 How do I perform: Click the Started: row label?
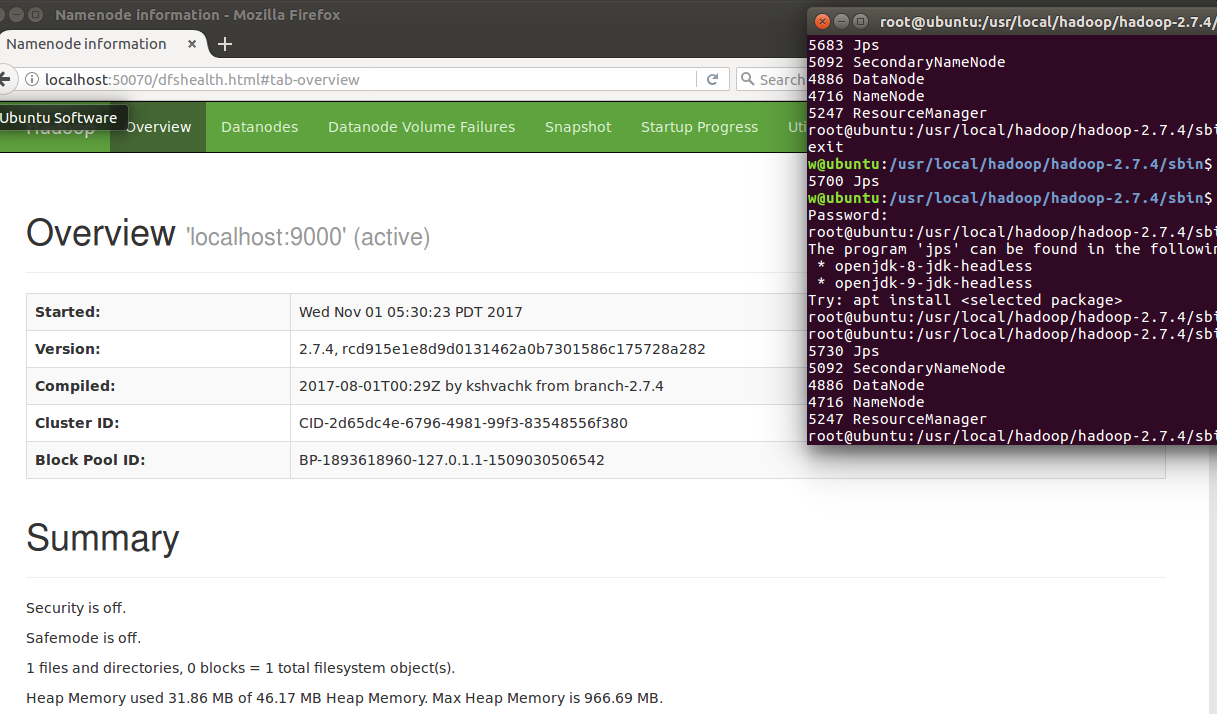(x=68, y=312)
